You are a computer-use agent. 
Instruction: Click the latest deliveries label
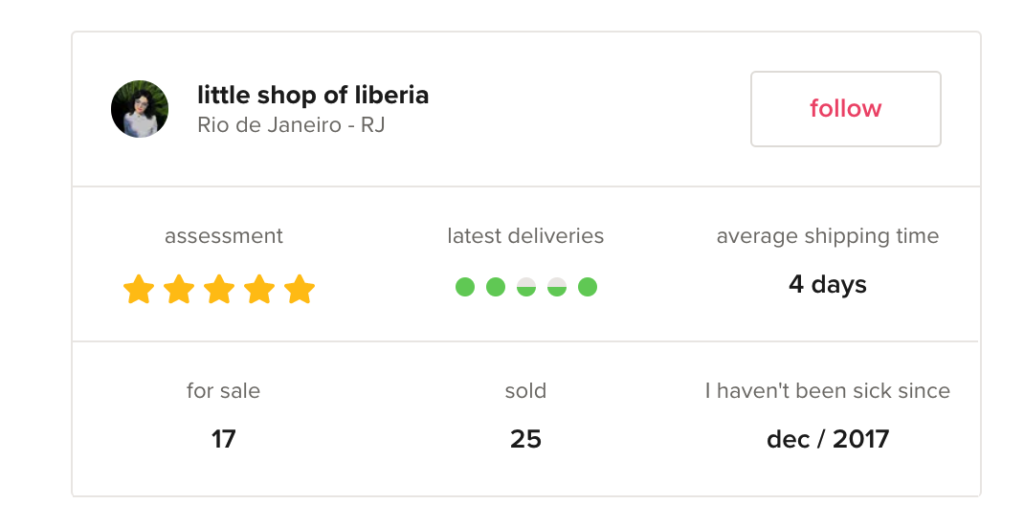pos(525,236)
